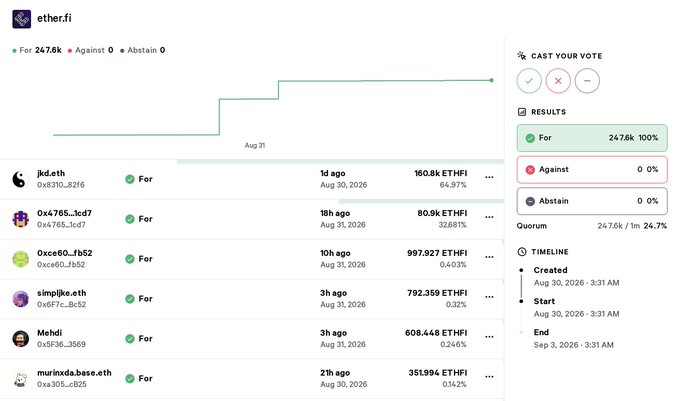The width and height of the screenshot is (680, 401).
Task: Open more options for simpljke.eth vote
Action: pos(489,297)
